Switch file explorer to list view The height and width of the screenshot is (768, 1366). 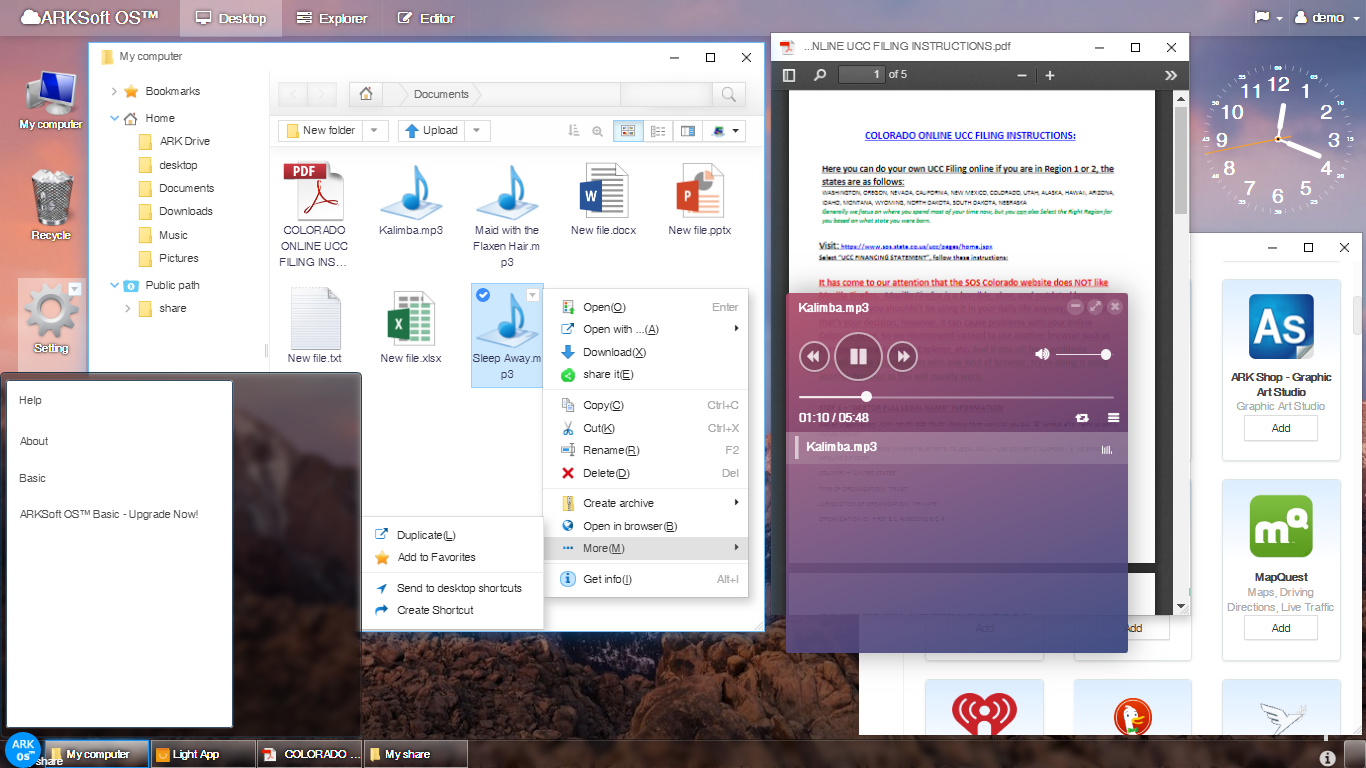[x=658, y=131]
